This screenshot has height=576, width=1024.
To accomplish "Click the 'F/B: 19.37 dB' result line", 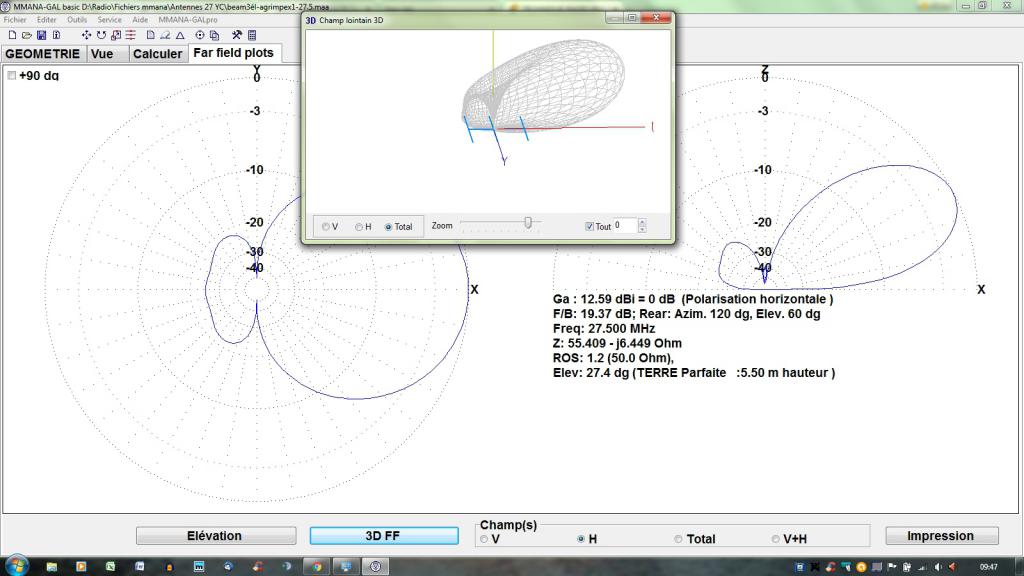I will coord(686,313).
